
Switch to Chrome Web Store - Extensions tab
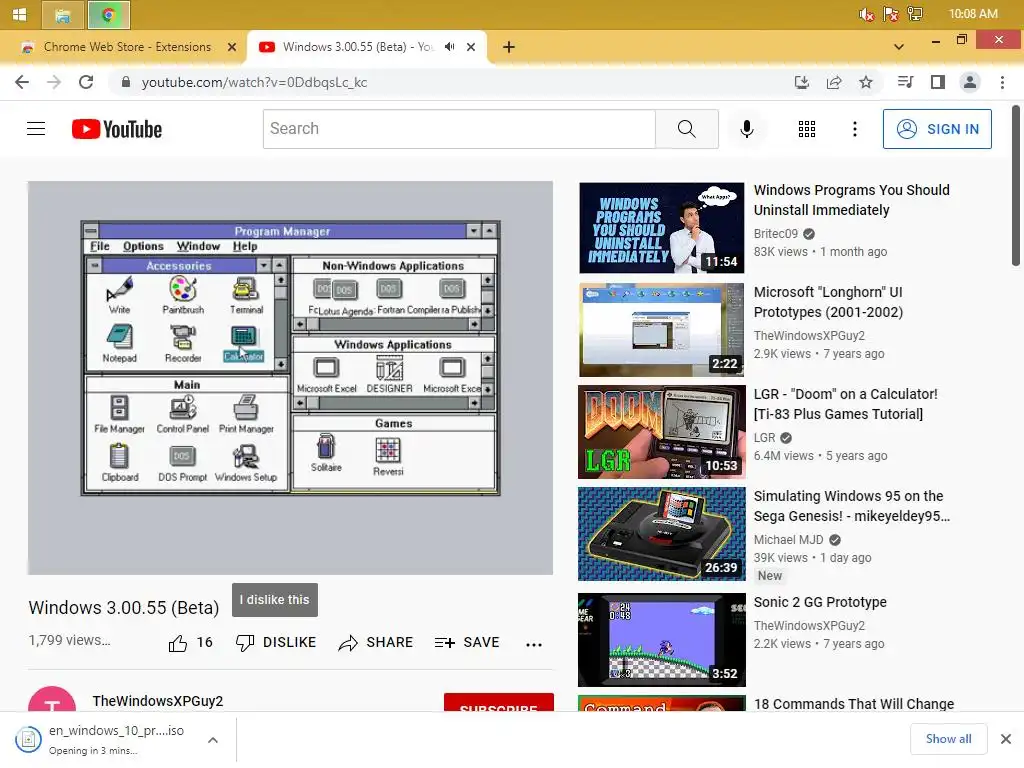pos(127,47)
